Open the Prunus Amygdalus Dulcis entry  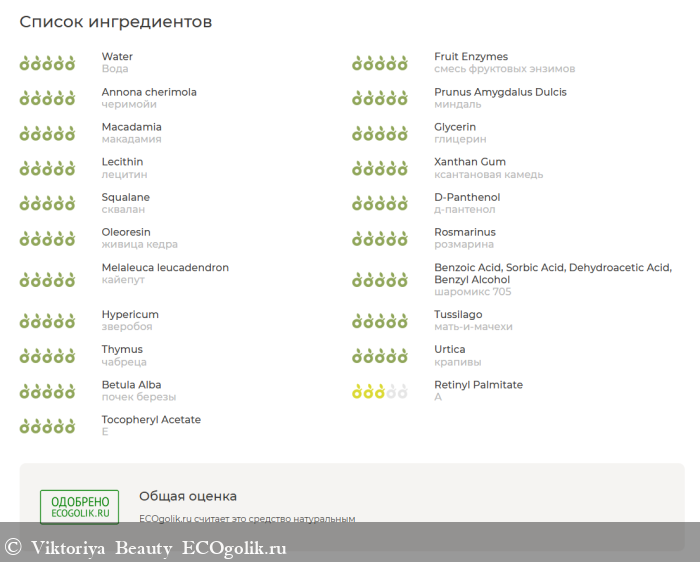point(500,92)
